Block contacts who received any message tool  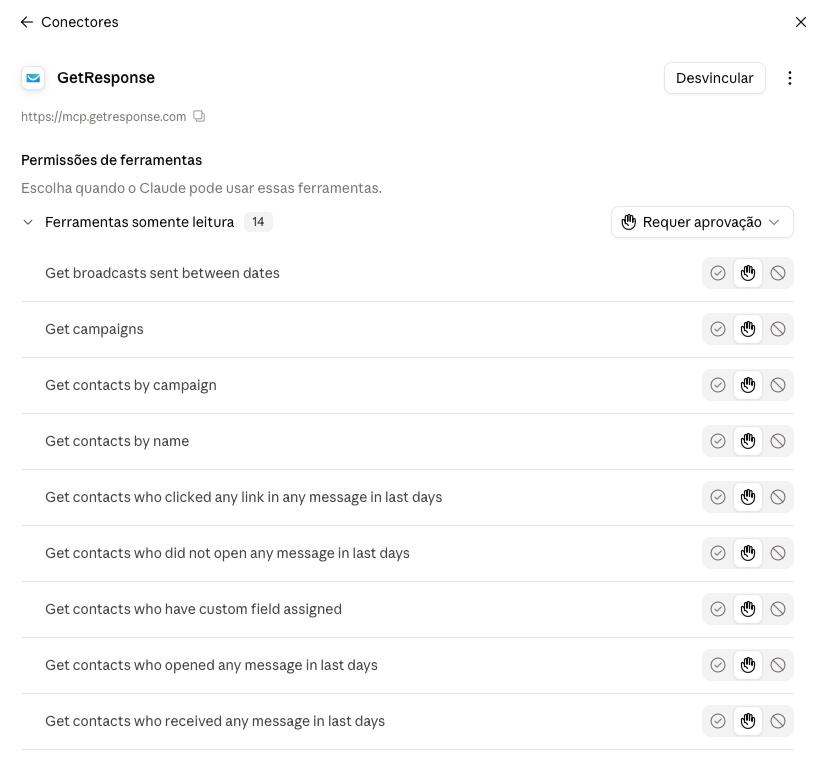[x=778, y=721]
